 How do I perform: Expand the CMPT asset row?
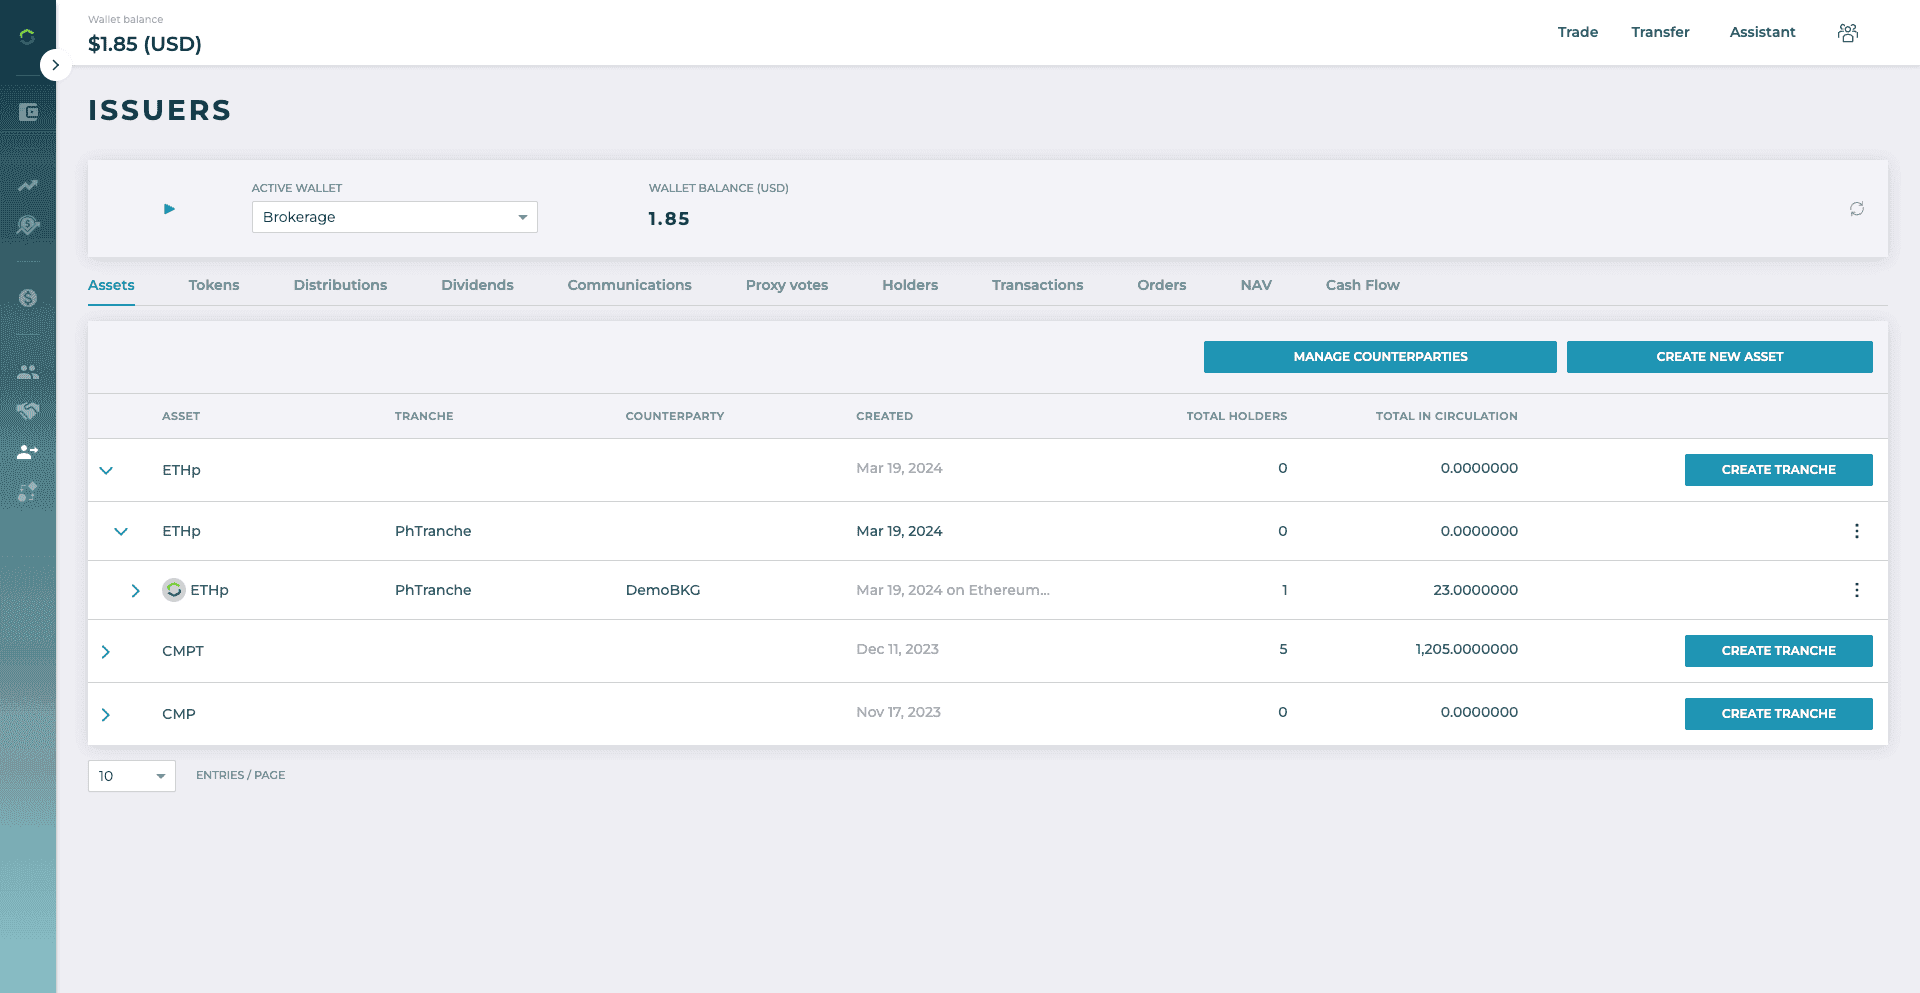pyautogui.click(x=106, y=652)
